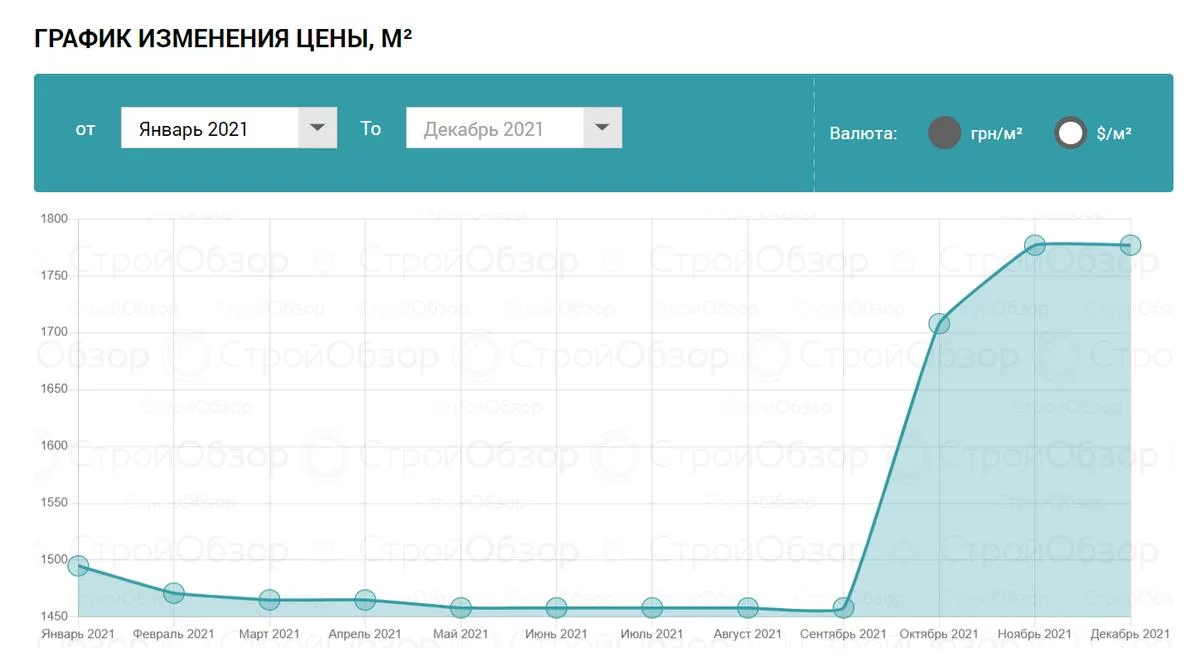Screen dimensions: 1200x662
Task: Click the start date dropdown arrow
Action: [x=317, y=128]
